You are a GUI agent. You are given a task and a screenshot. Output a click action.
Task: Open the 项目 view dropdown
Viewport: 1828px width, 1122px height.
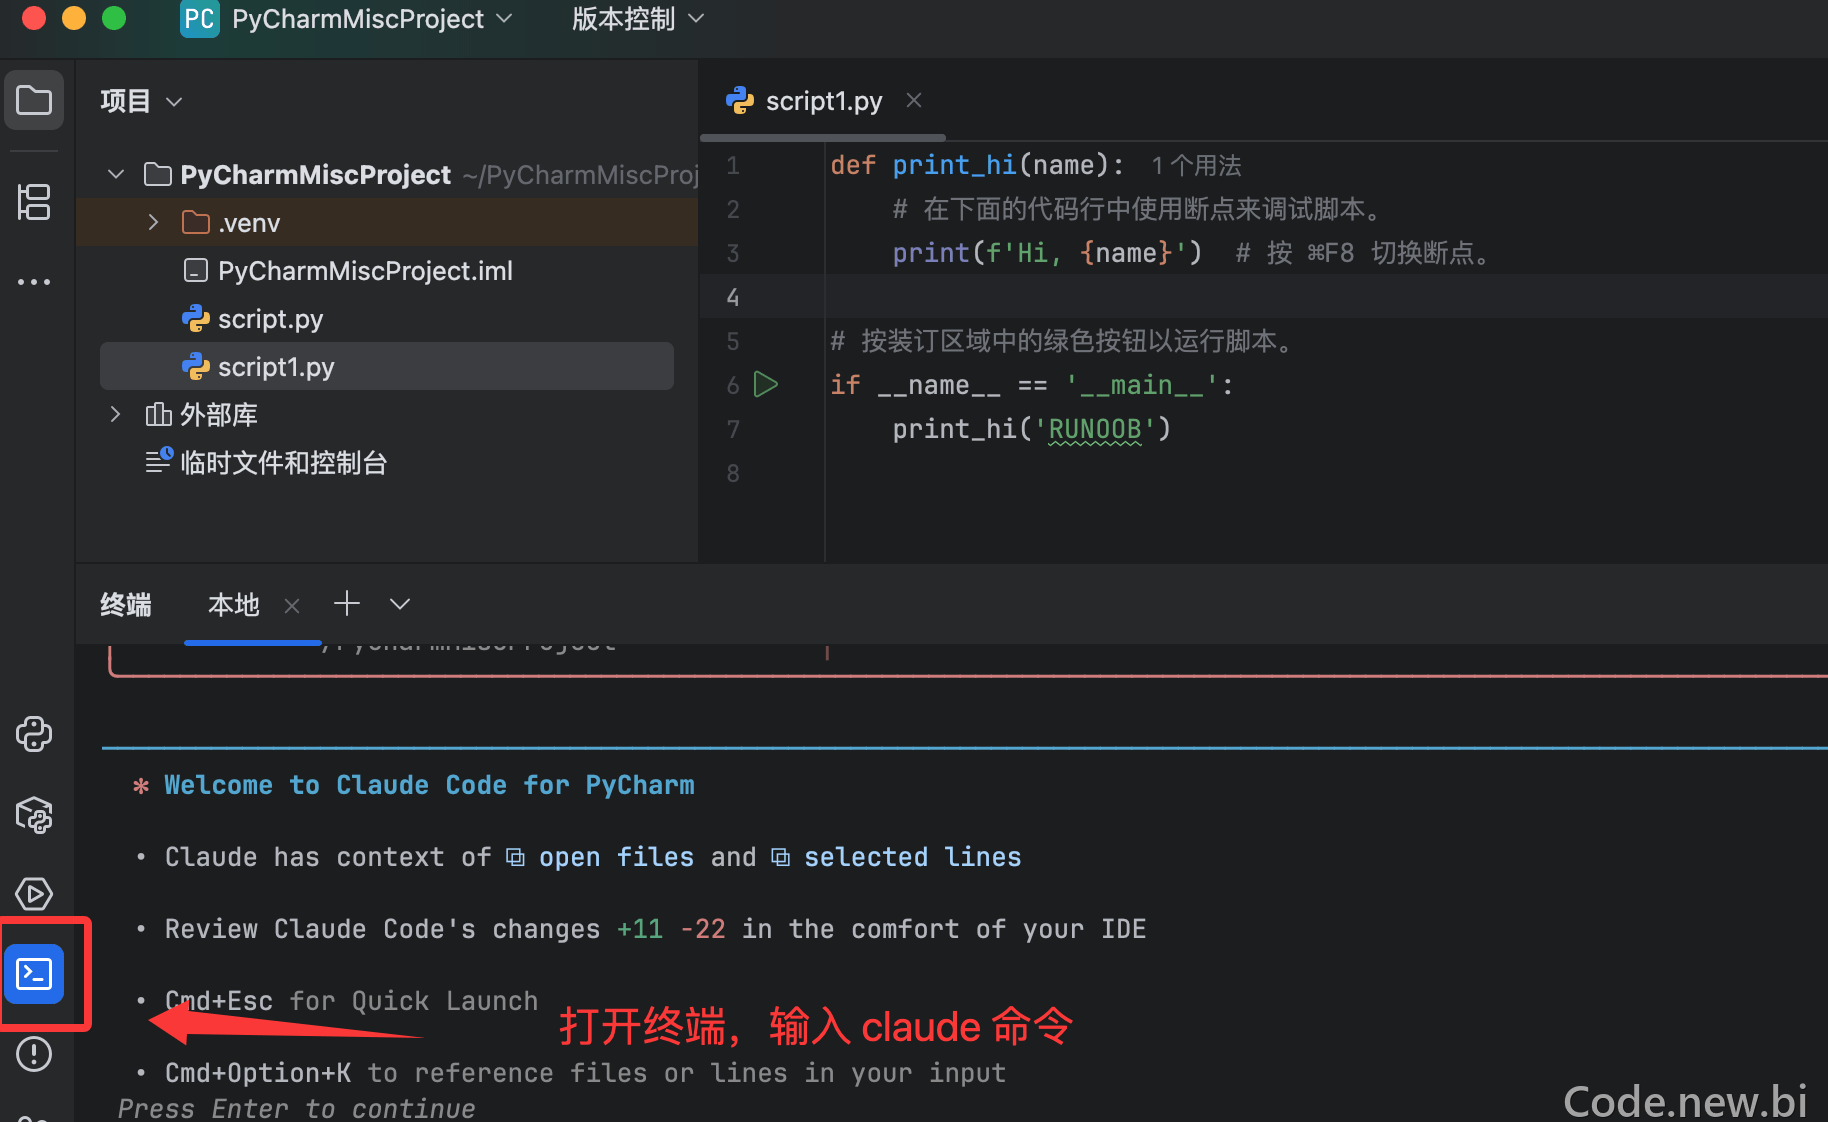point(141,101)
